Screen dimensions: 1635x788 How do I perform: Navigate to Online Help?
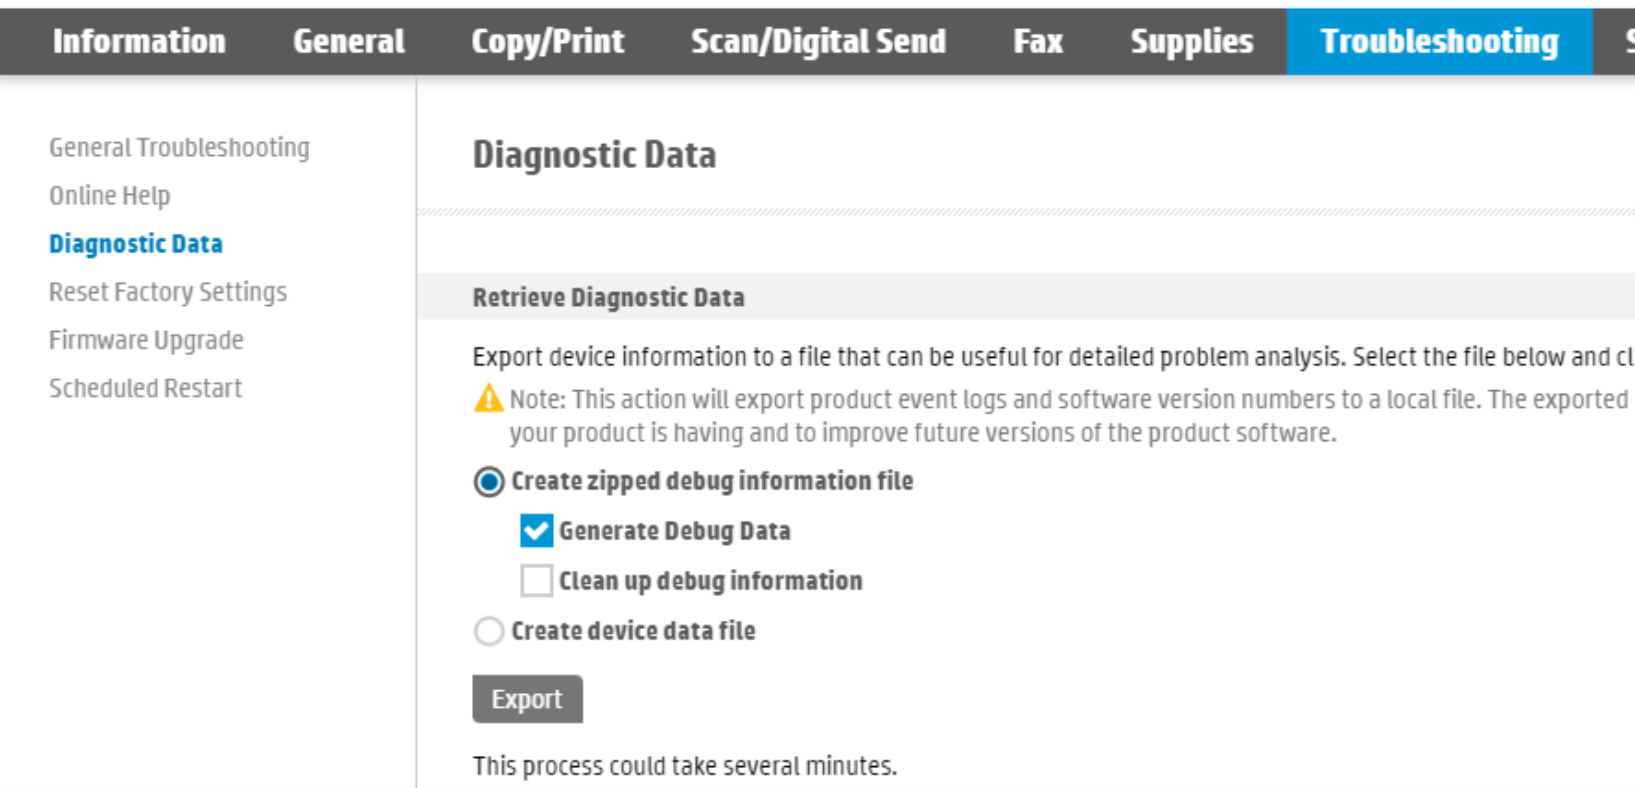(x=109, y=195)
